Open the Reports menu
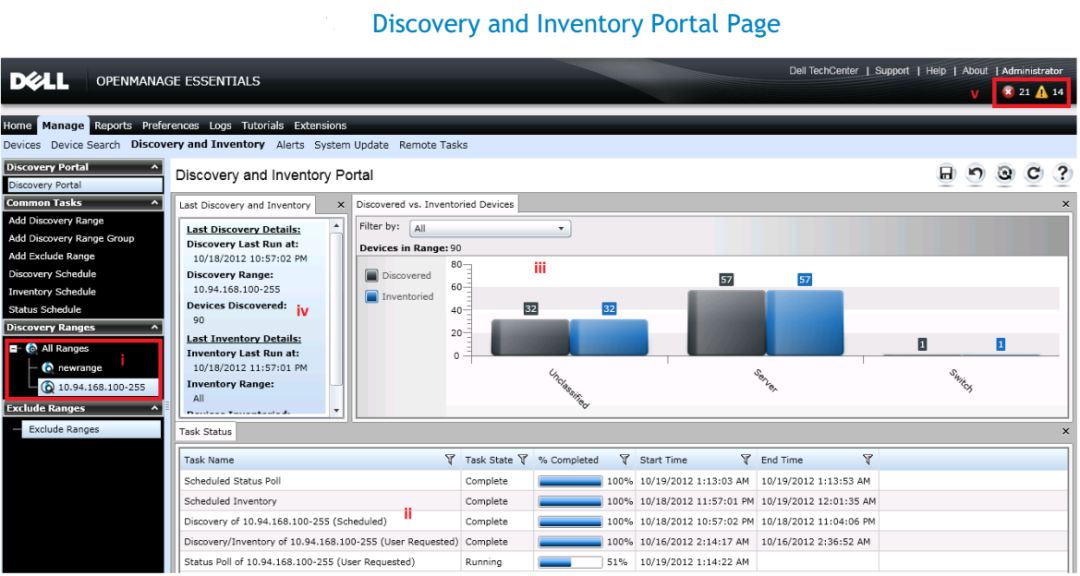Image resolution: width=1080 pixels, height=576 pixels. coord(113,125)
